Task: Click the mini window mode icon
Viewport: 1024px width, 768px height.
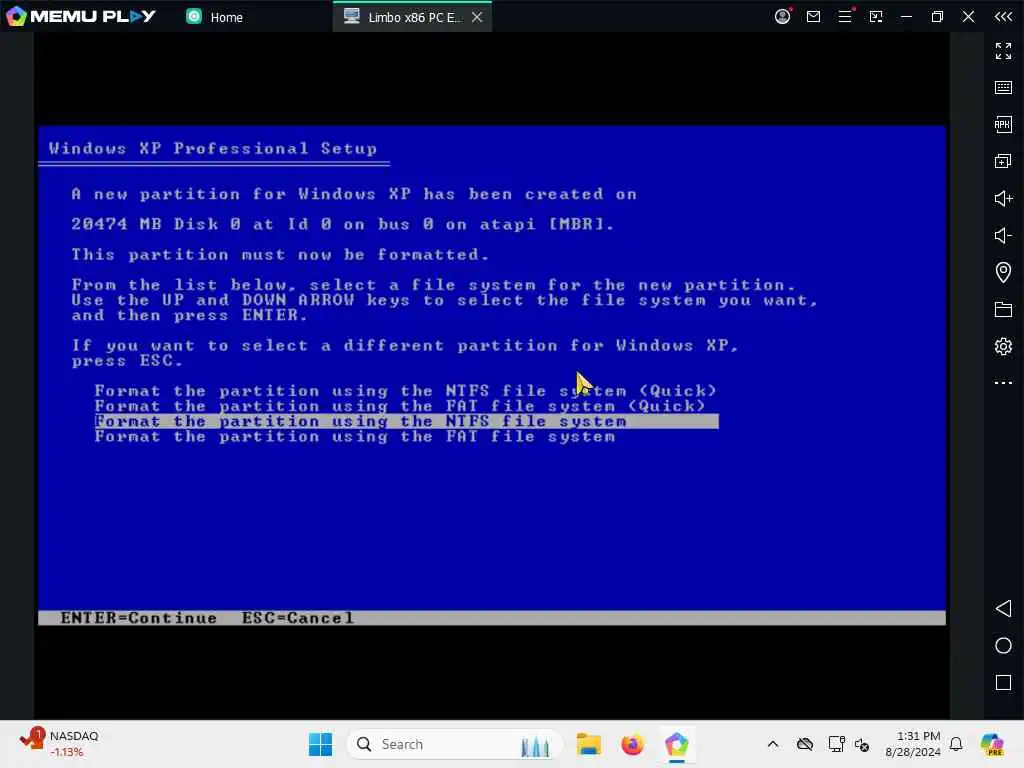Action: tap(876, 16)
